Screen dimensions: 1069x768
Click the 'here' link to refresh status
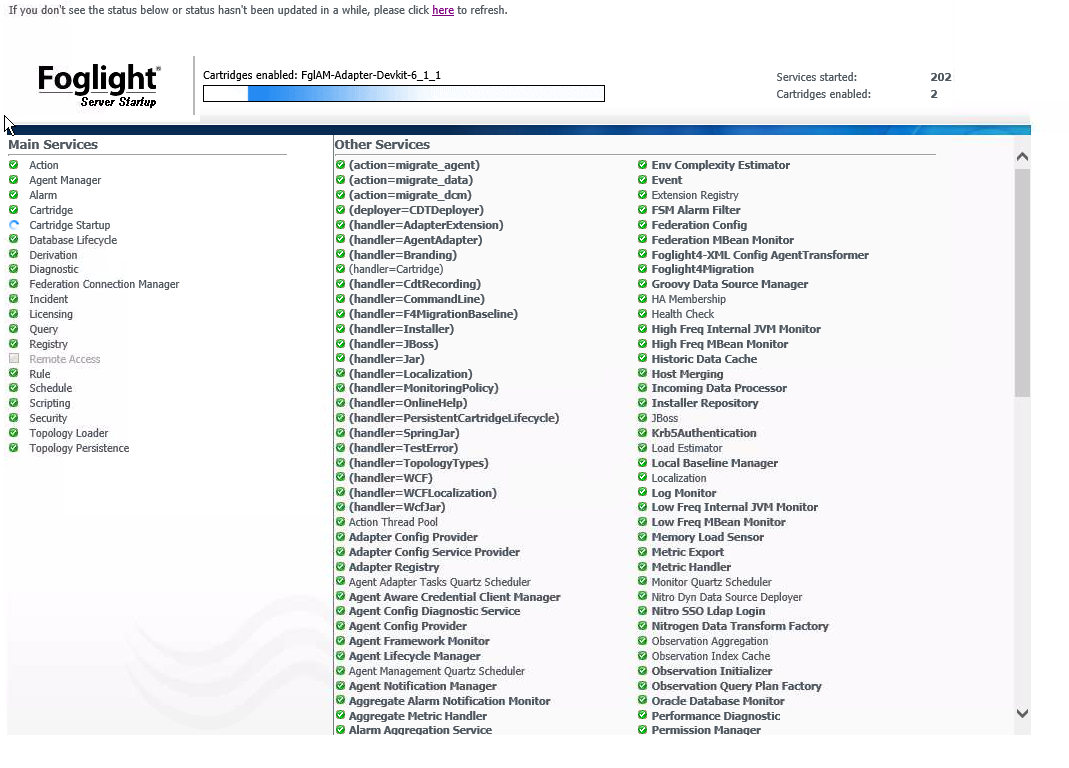[442, 10]
